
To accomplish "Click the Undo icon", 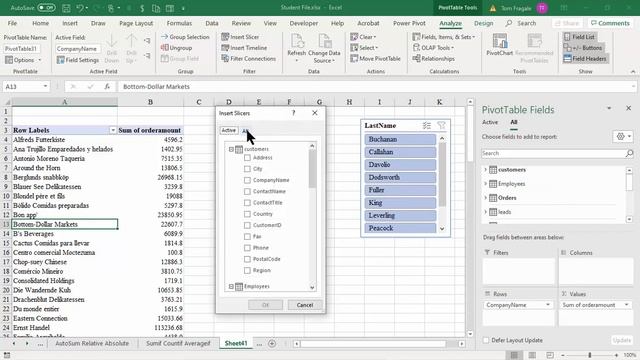I will (x=80, y=8).
